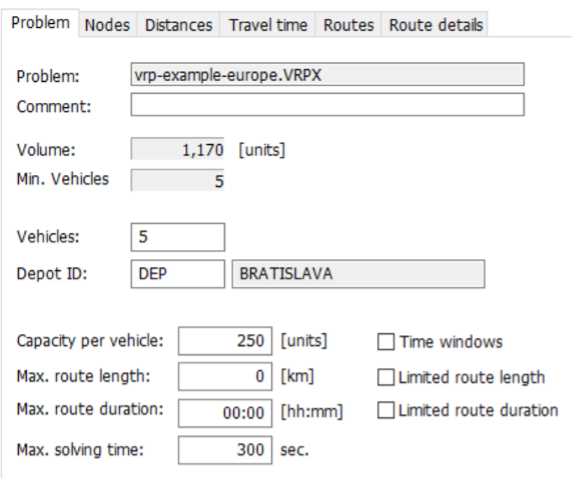Click the Volume value field
The height and width of the screenshot is (480, 574).
pos(178,149)
